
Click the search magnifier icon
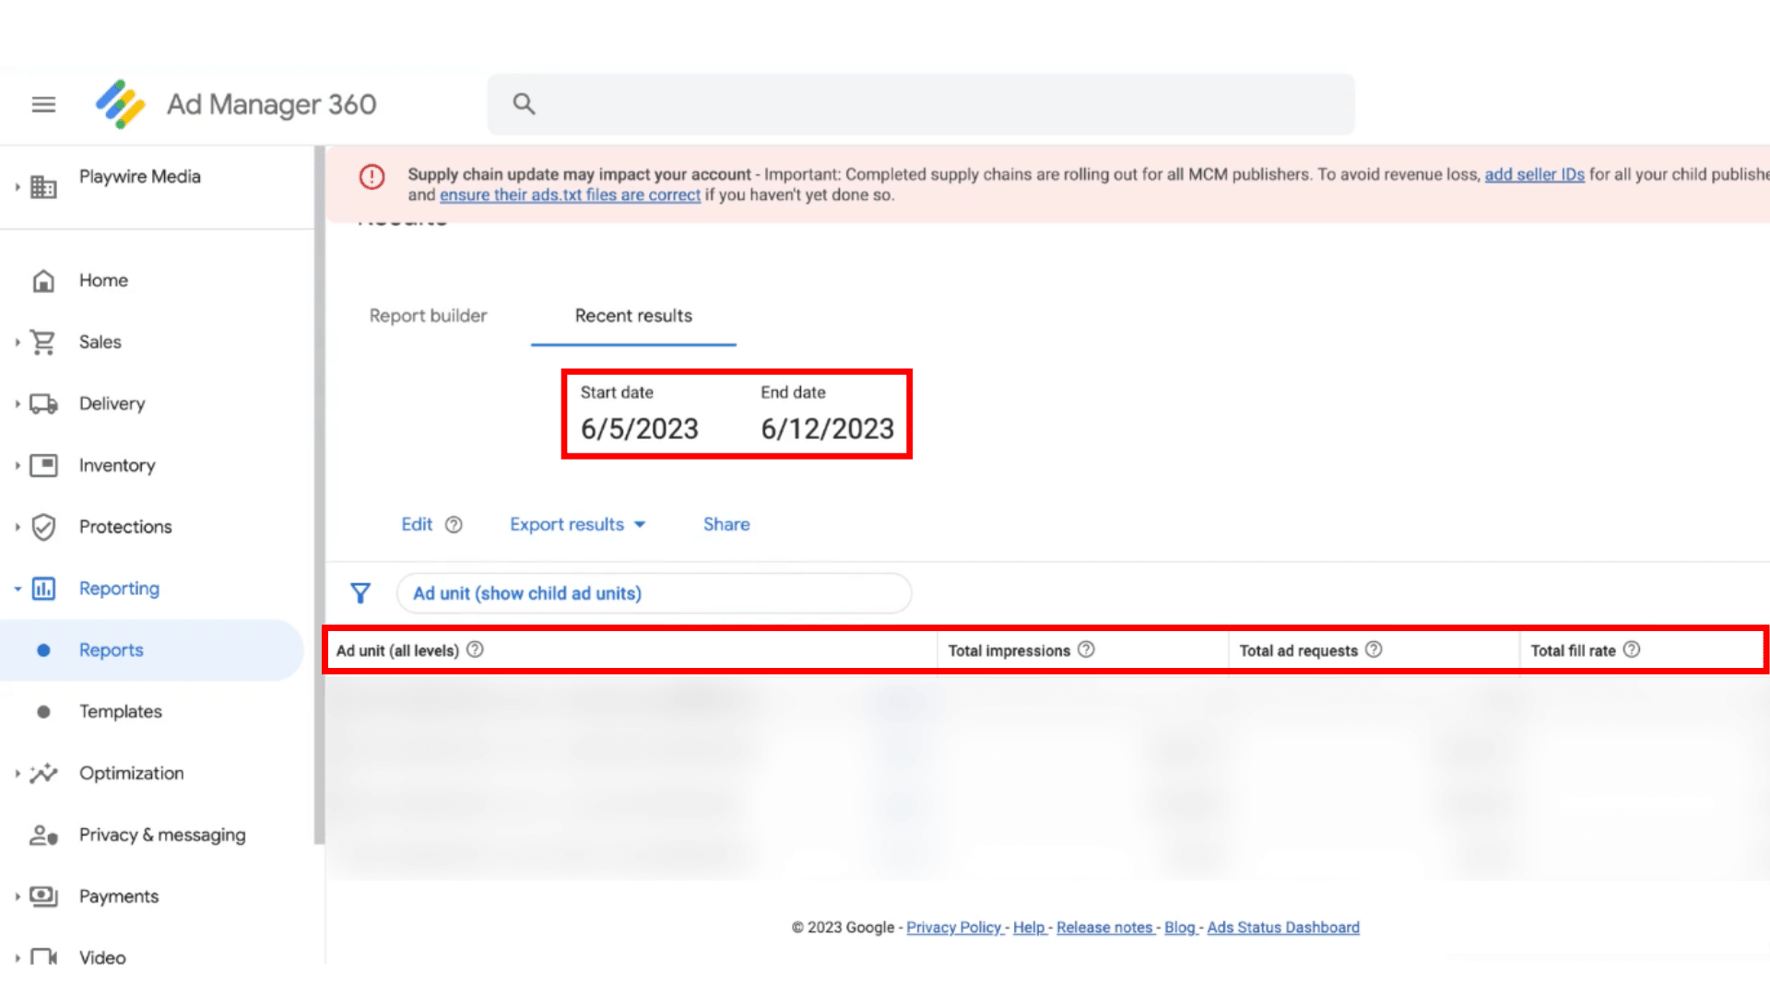pyautogui.click(x=524, y=104)
